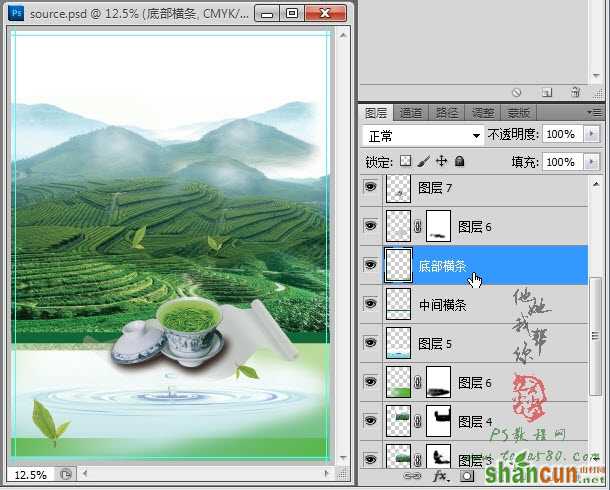Switch to the 调整 tab
The height and width of the screenshot is (490, 610).
[x=482, y=113]
